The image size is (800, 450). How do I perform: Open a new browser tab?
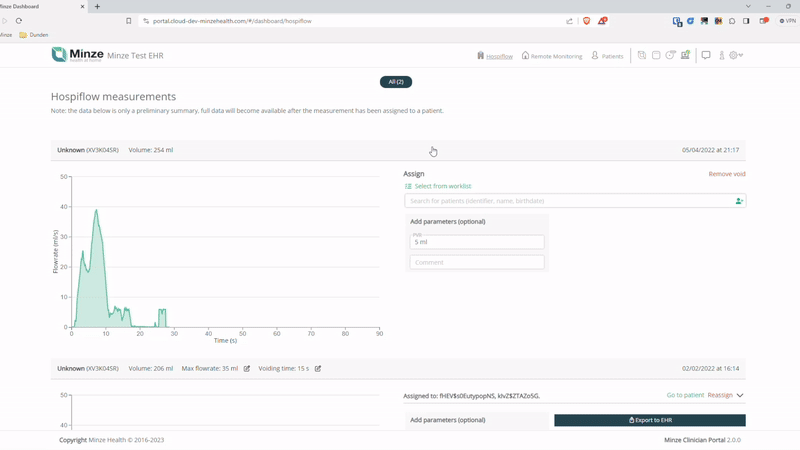(x=97, y=7)
